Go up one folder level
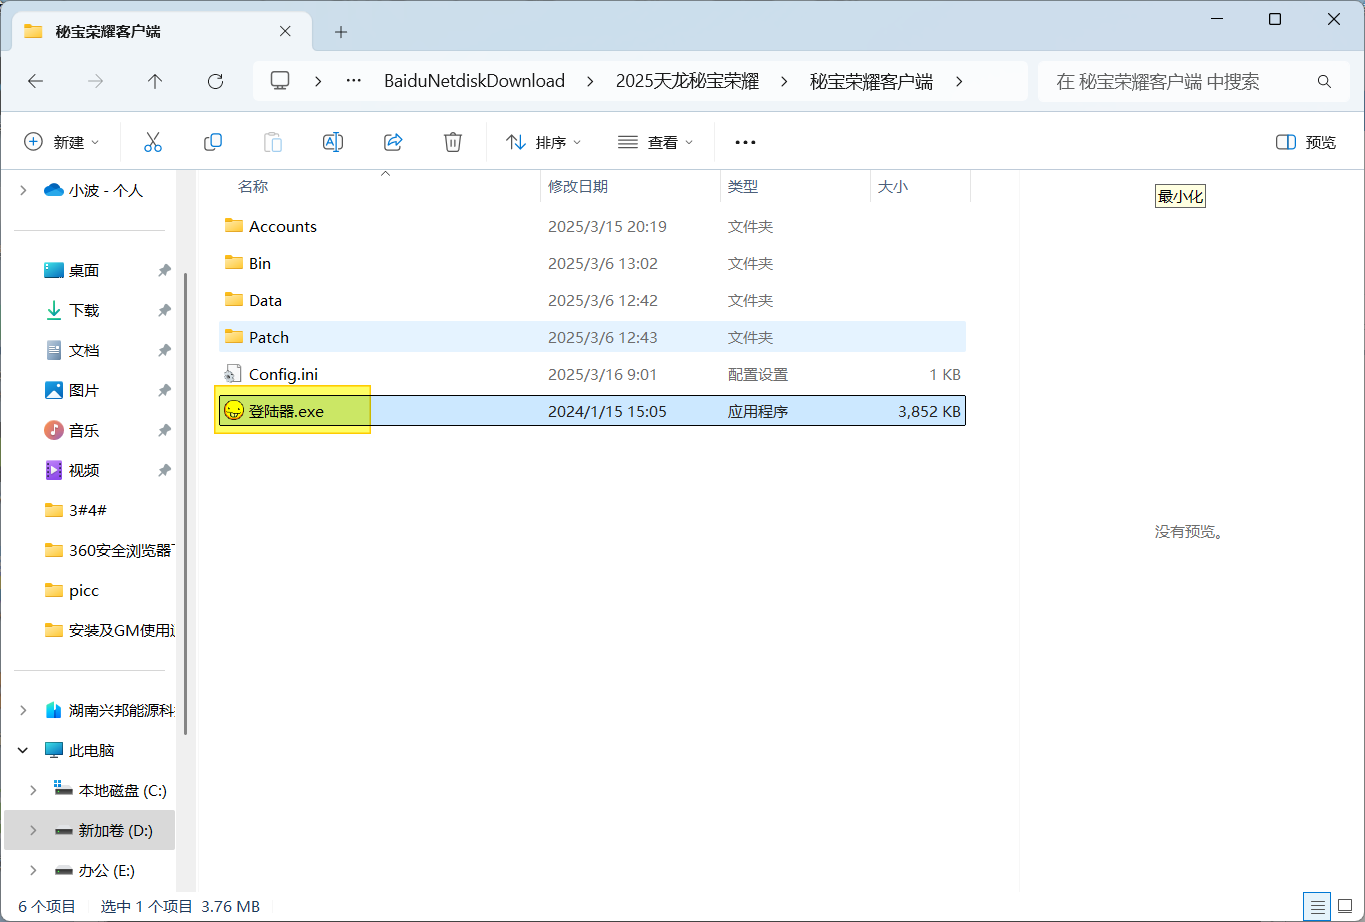Viewport: 1365px width, 922px height. tap(155, 81)
